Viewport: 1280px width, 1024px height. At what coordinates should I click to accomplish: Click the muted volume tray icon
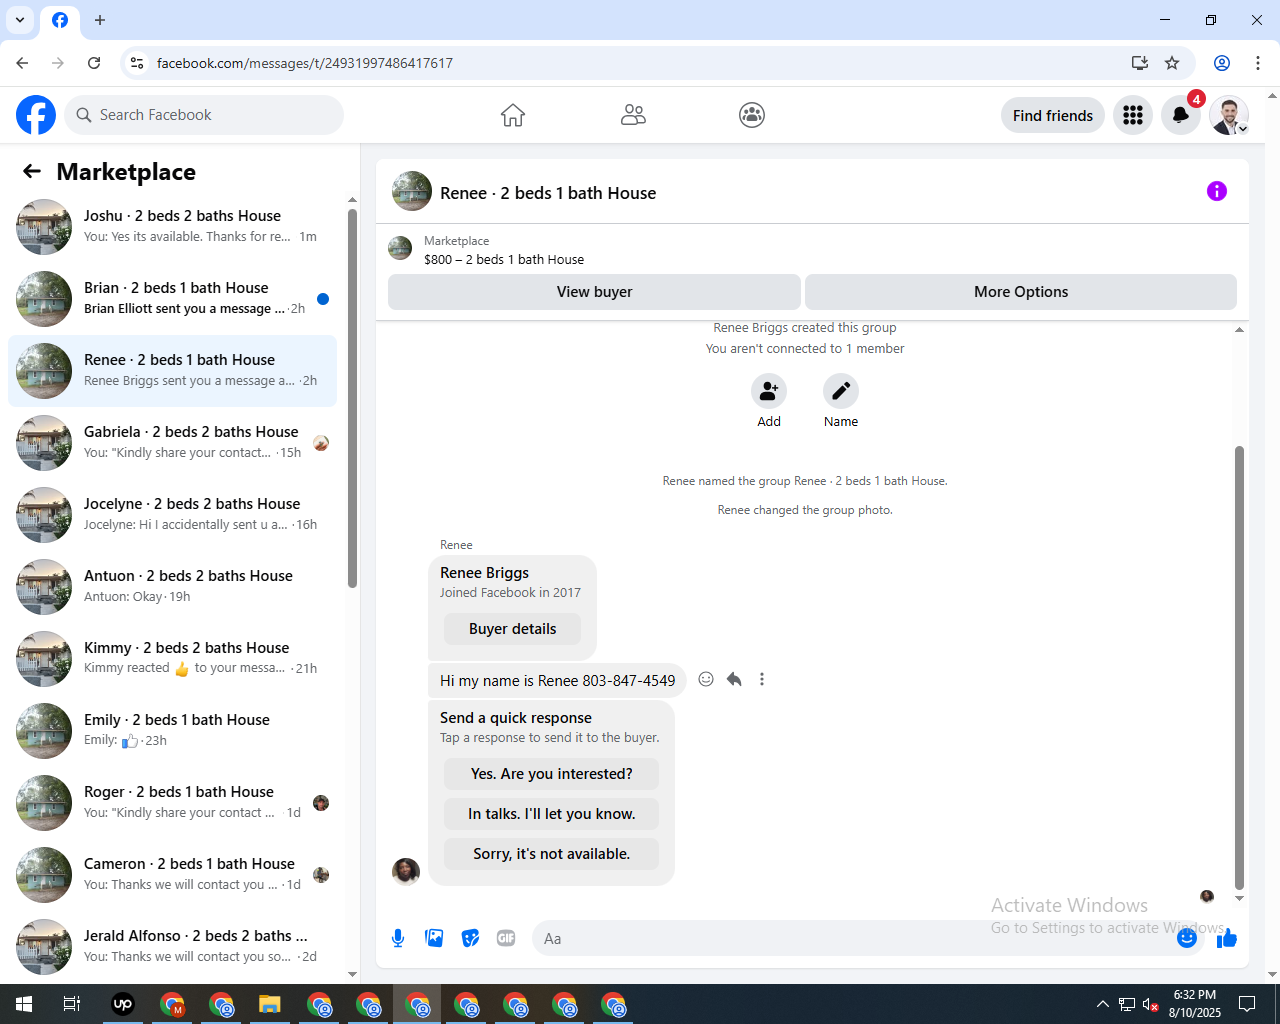tap(1151, 1004)
